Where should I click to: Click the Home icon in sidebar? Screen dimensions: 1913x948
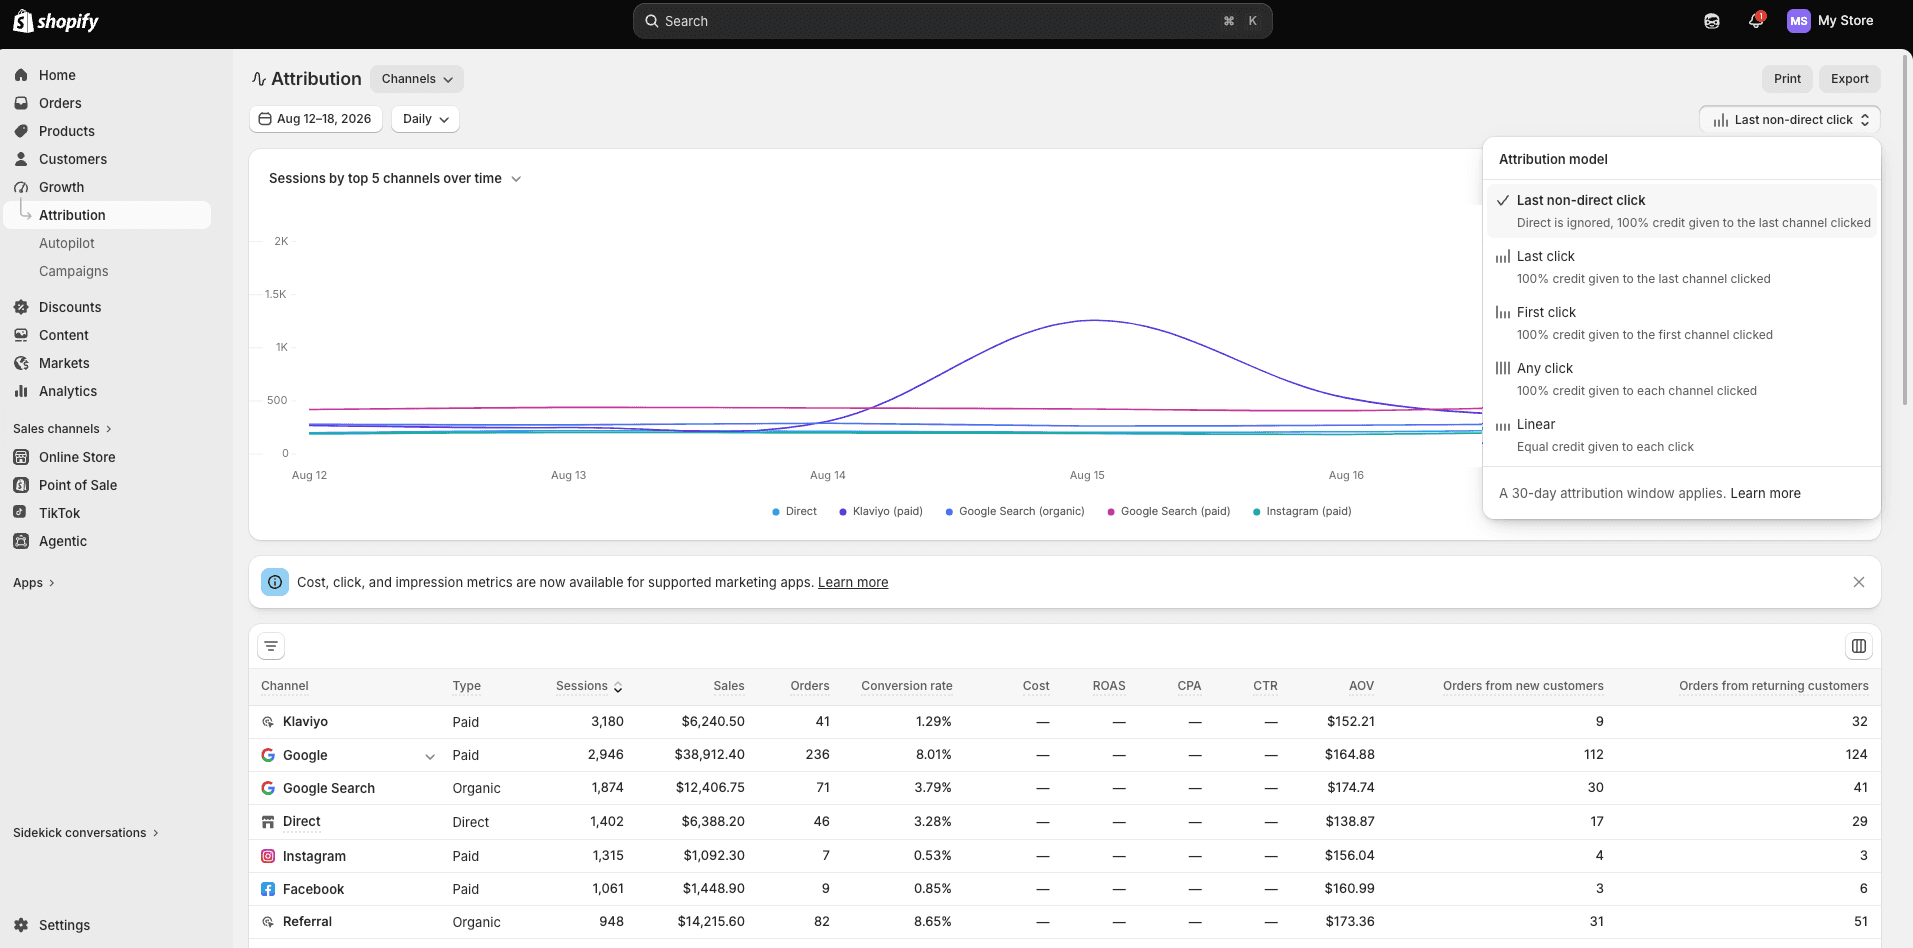(x=21, y=75)
